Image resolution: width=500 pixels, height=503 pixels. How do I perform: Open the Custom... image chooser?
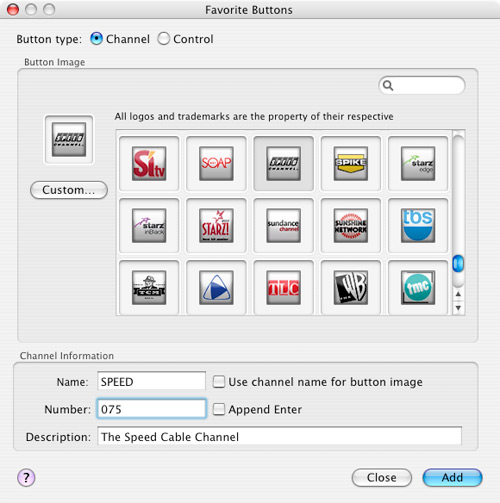click(69, 190)
